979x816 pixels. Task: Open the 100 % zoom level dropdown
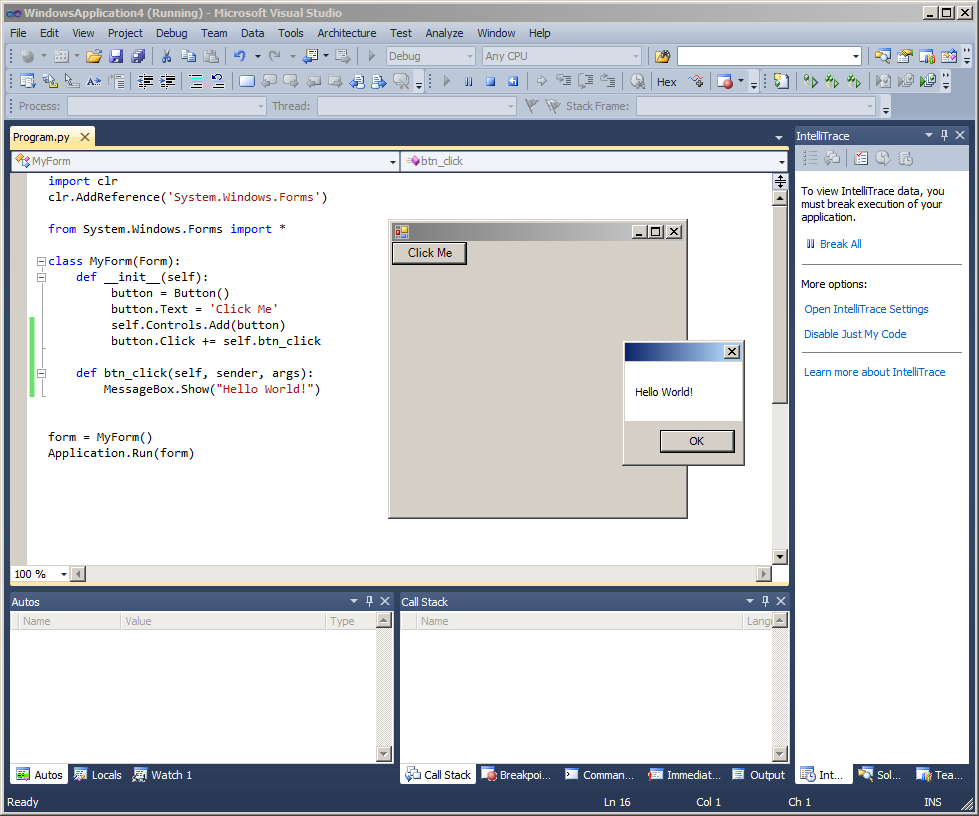[x=64, y=574]
